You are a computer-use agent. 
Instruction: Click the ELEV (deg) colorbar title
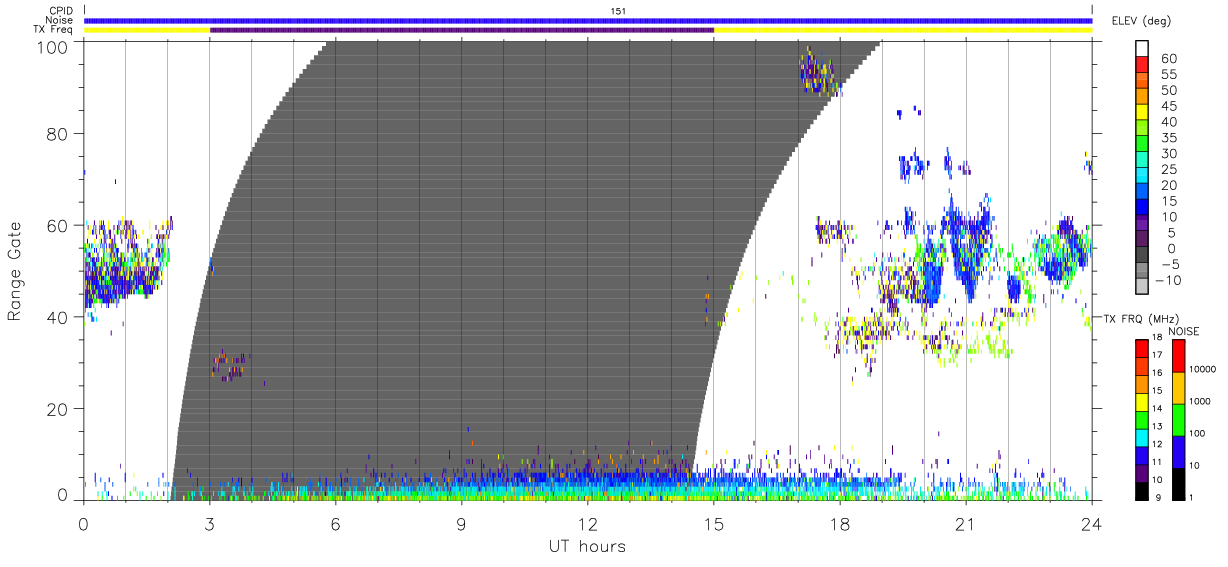coord(1141,20)
